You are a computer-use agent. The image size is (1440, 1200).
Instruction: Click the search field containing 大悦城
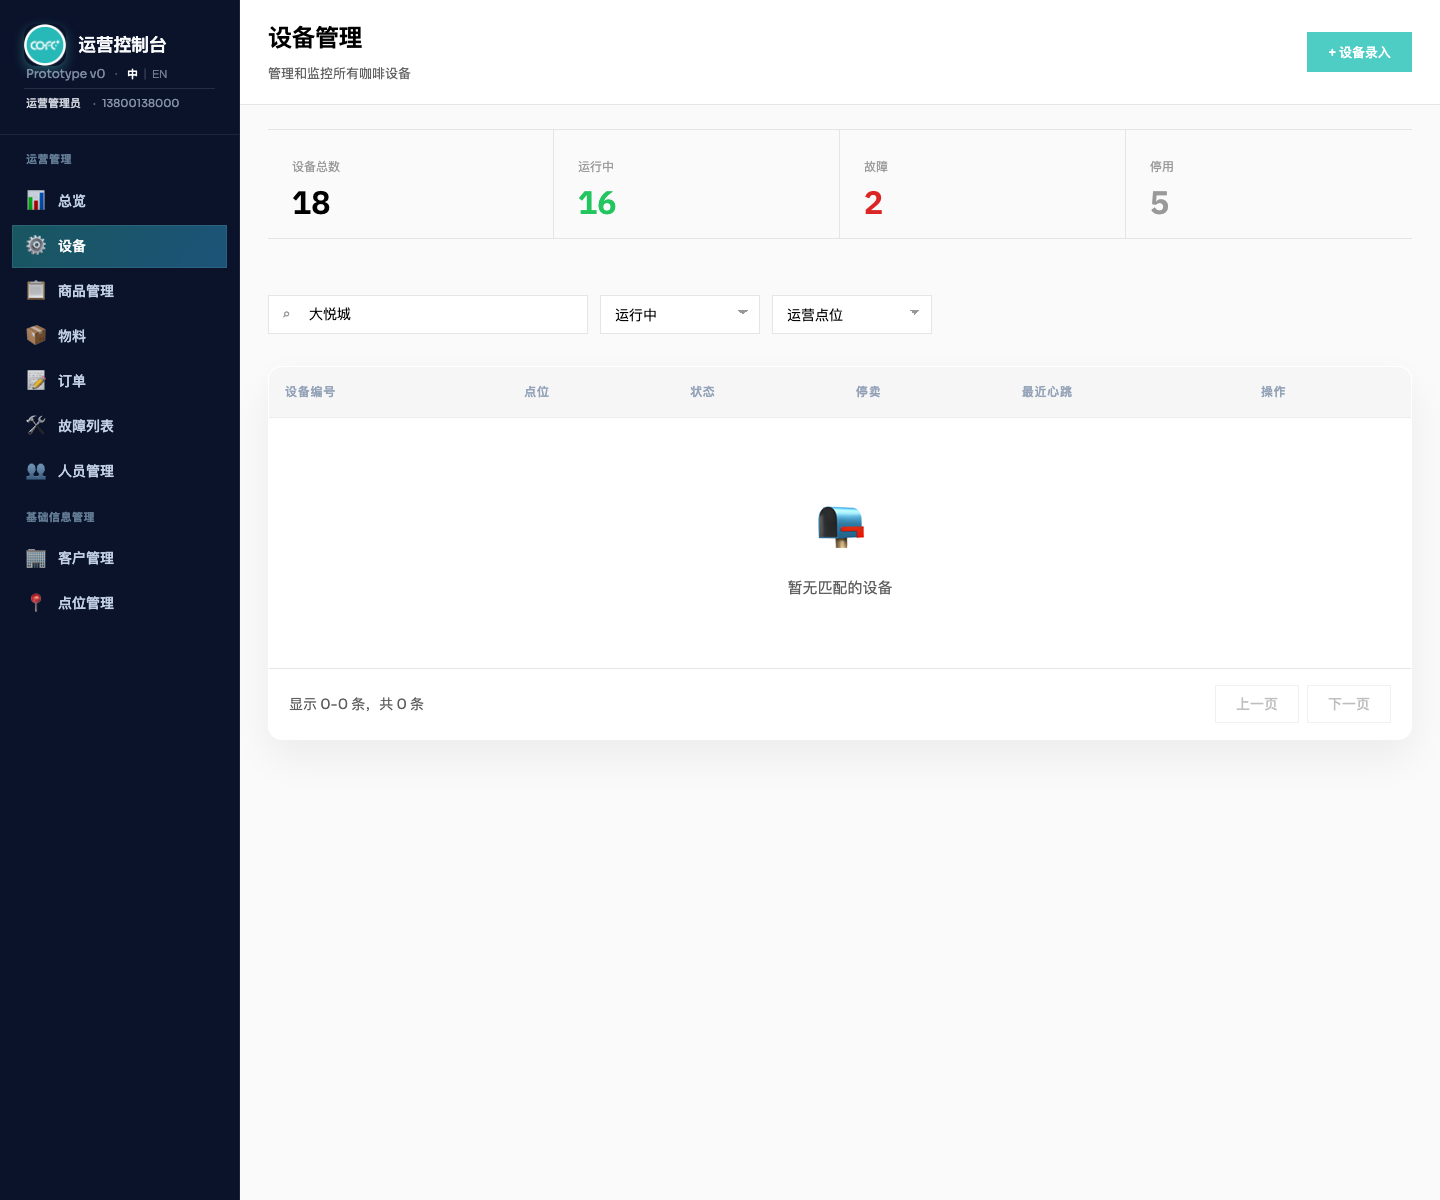[x=428, y=315]
